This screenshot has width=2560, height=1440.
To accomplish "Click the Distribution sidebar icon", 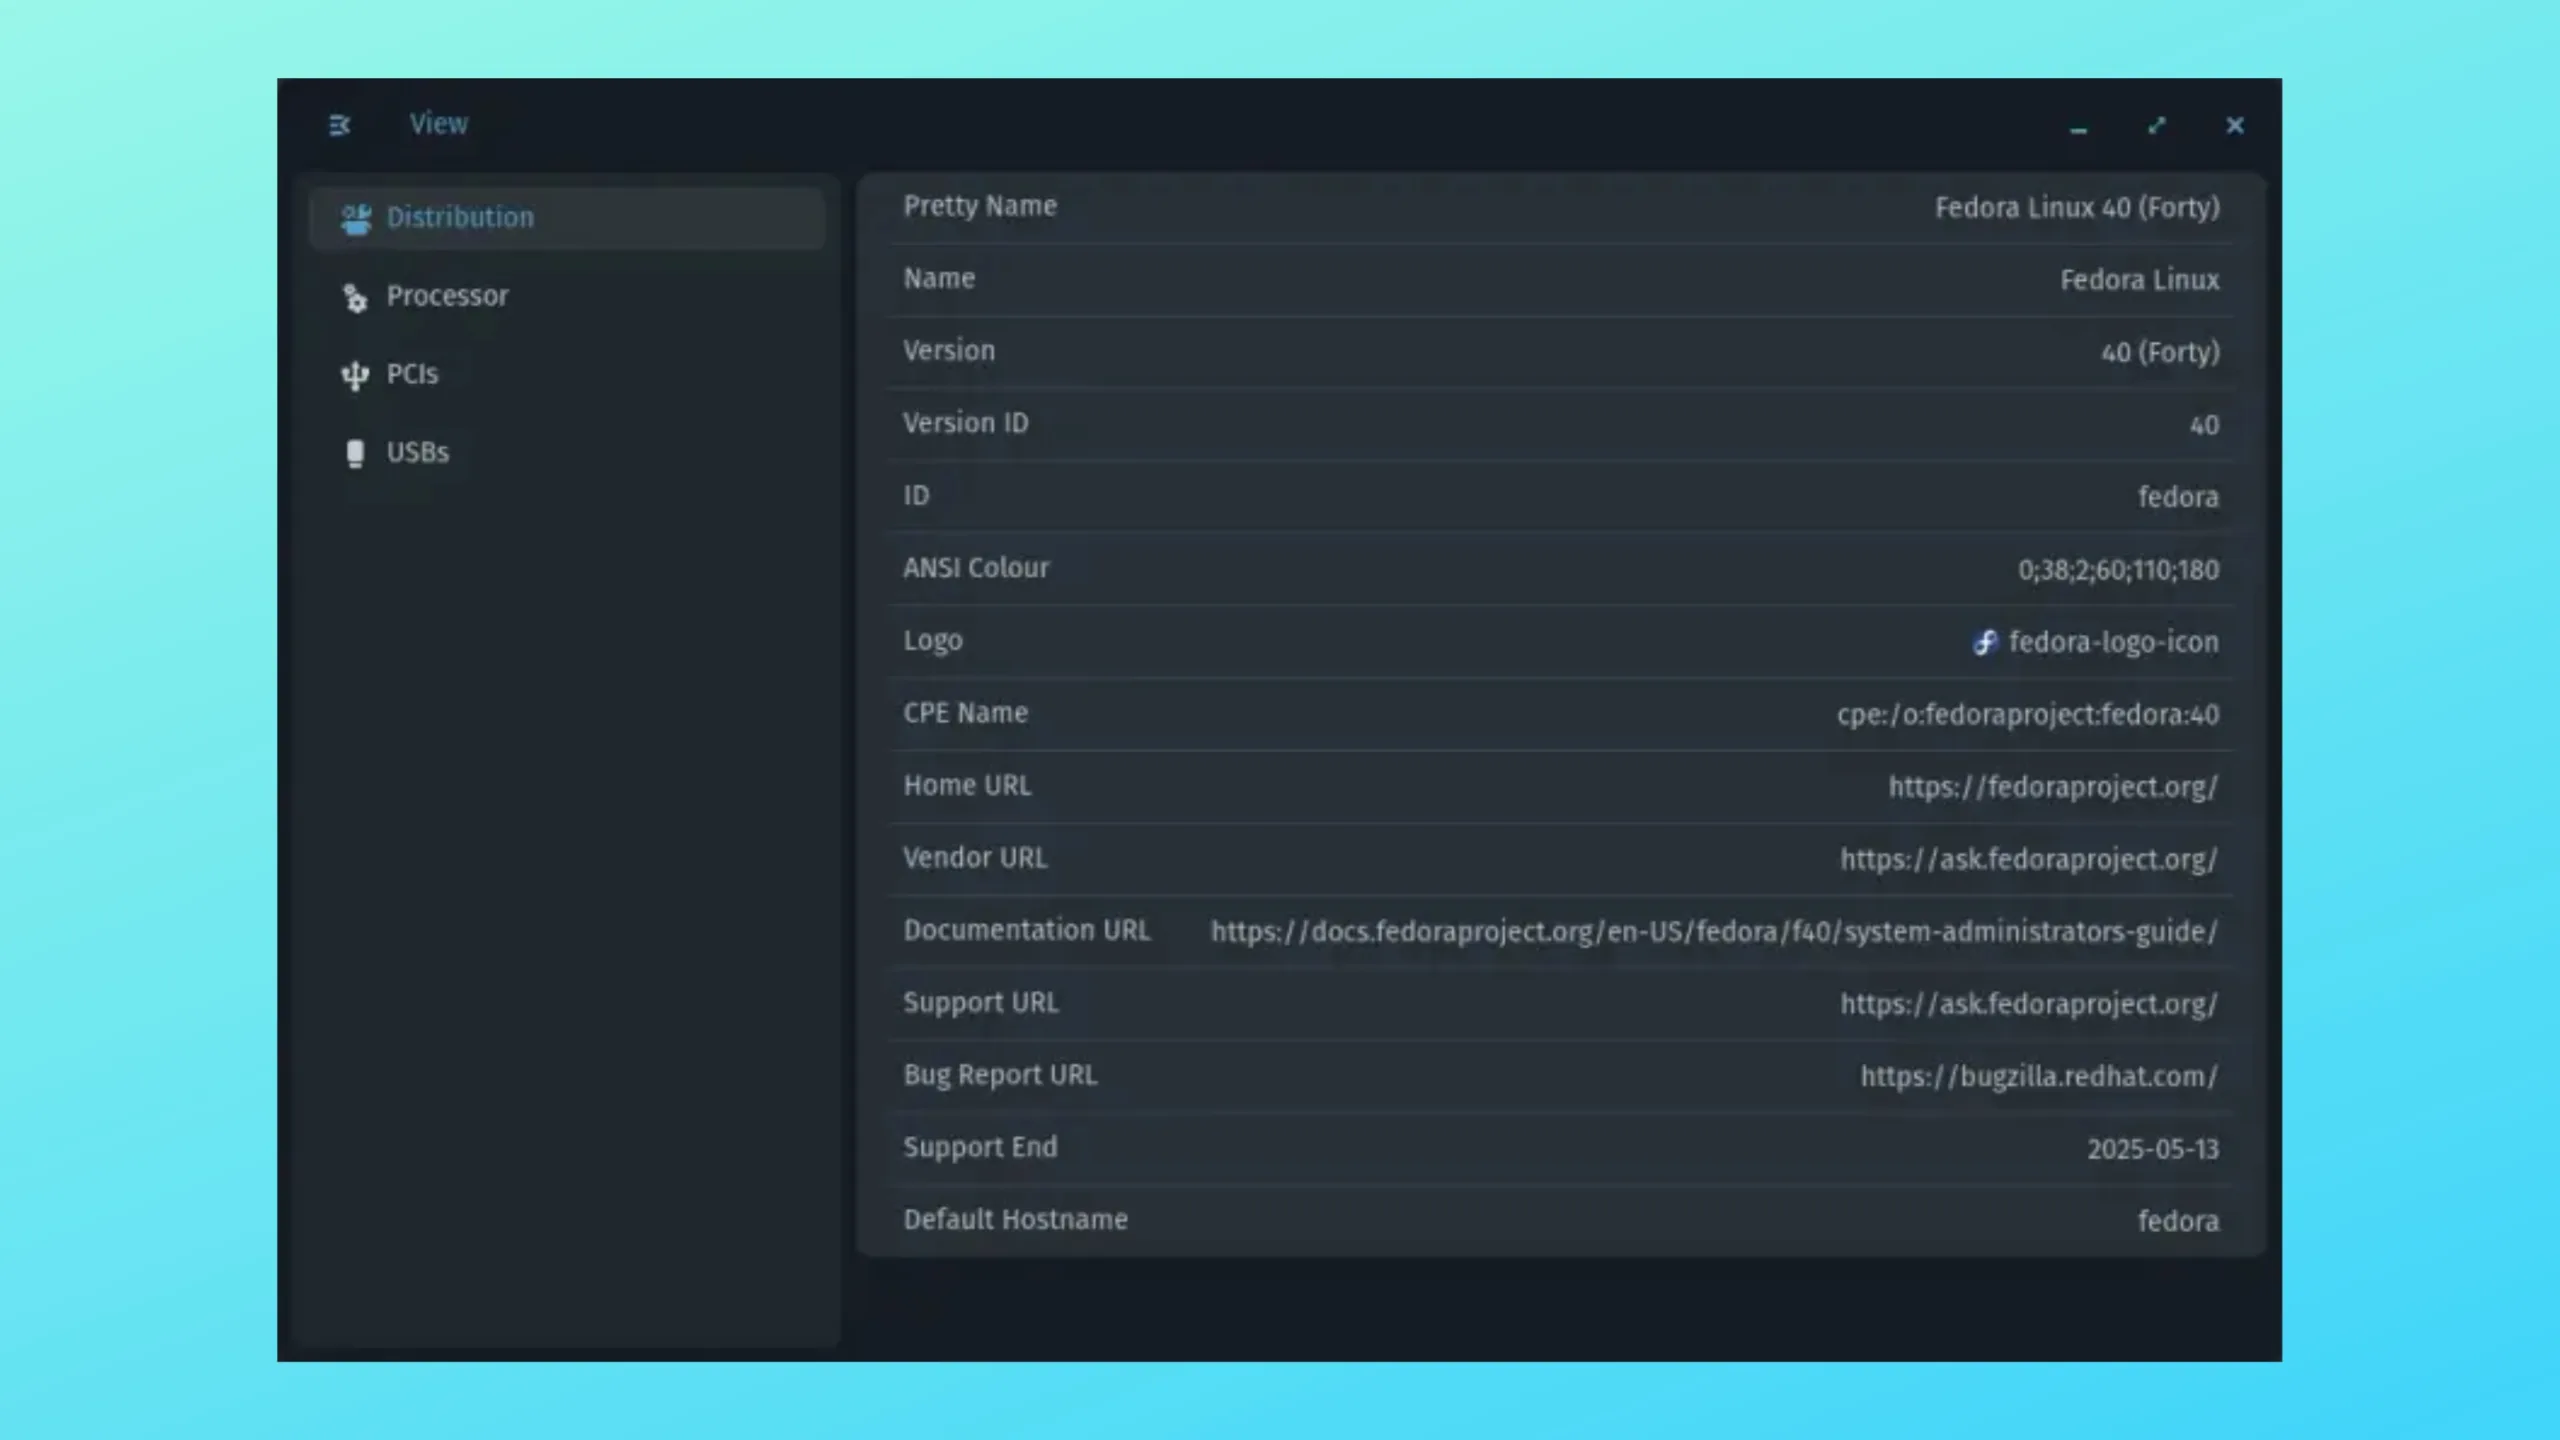I will point(356,218).
